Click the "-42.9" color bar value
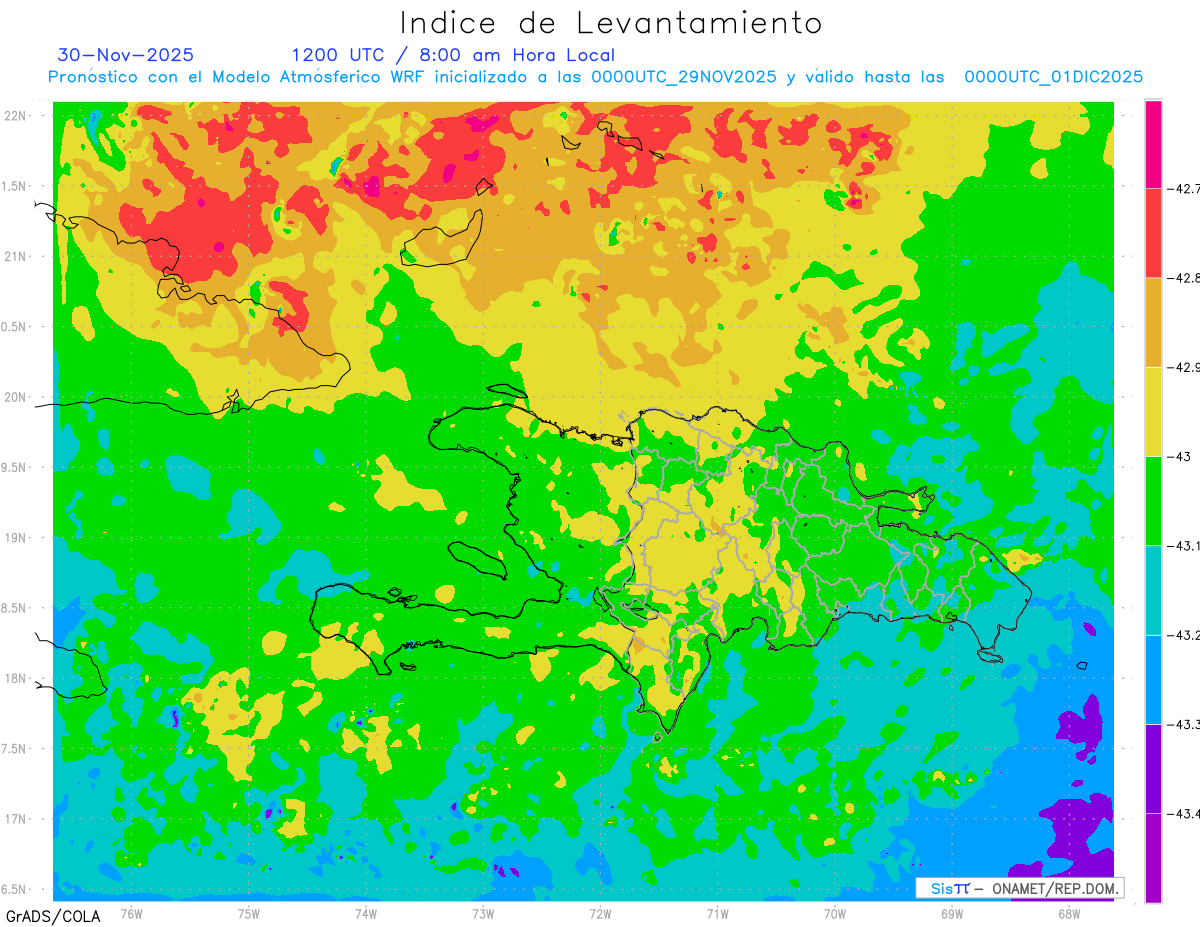This screenshot has width=1200, height=927. 1183,367
